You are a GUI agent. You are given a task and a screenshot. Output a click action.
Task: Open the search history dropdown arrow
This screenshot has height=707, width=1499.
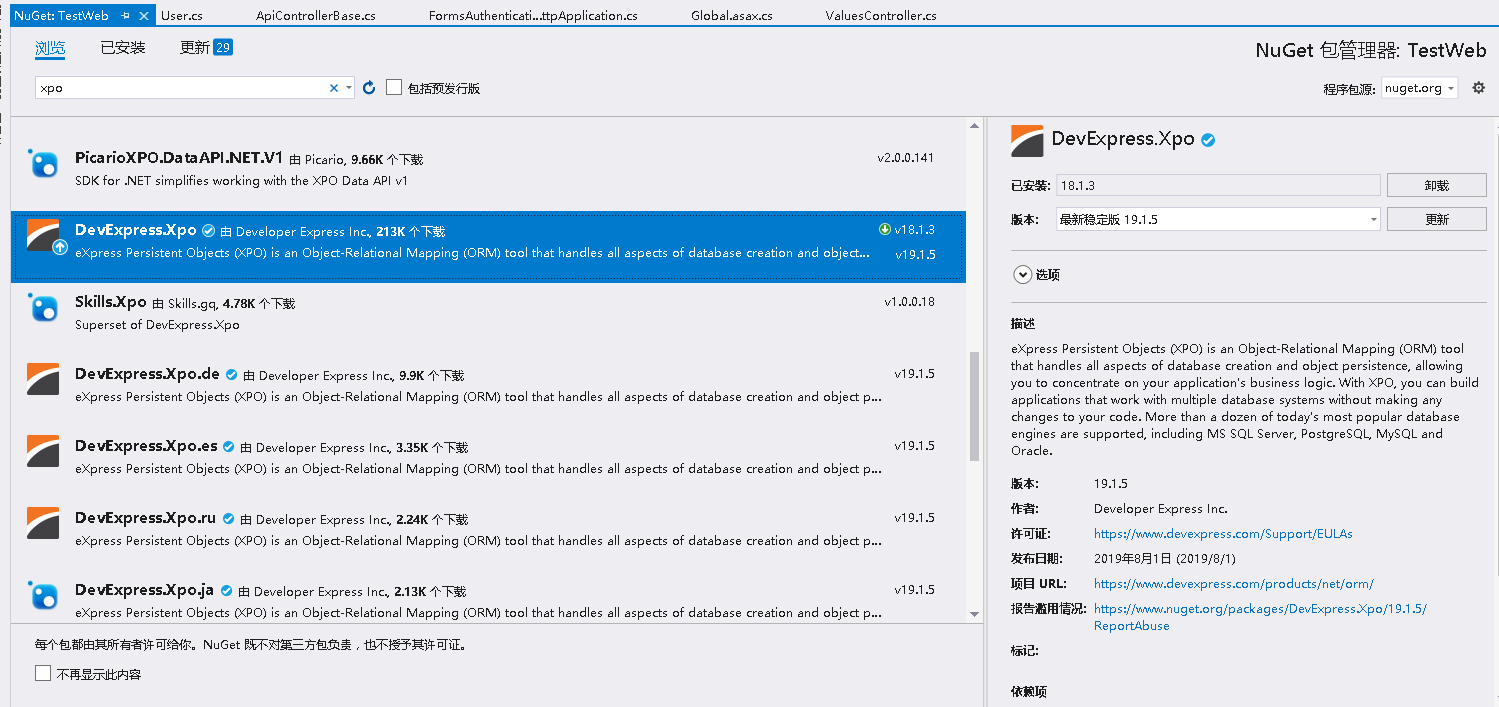pos(349,88)
